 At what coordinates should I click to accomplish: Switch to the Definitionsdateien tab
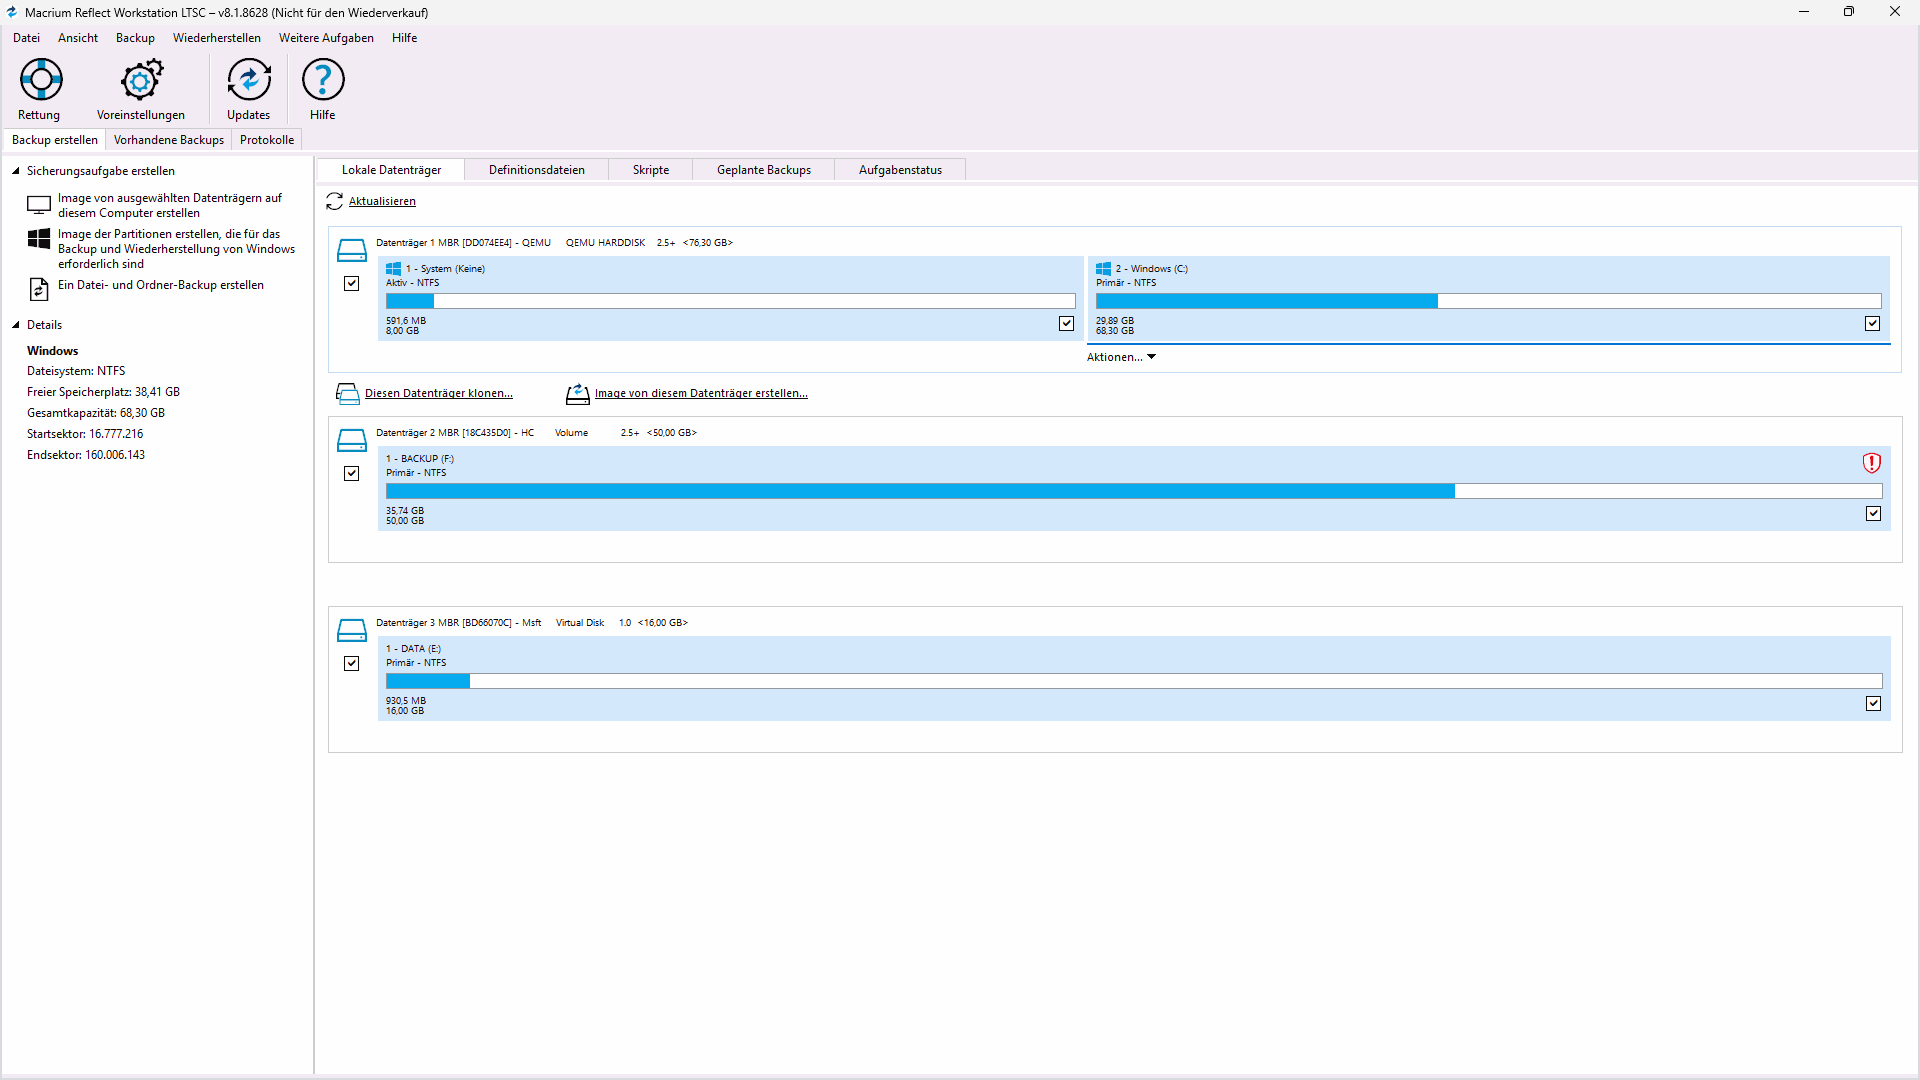[x=537, y=170]
